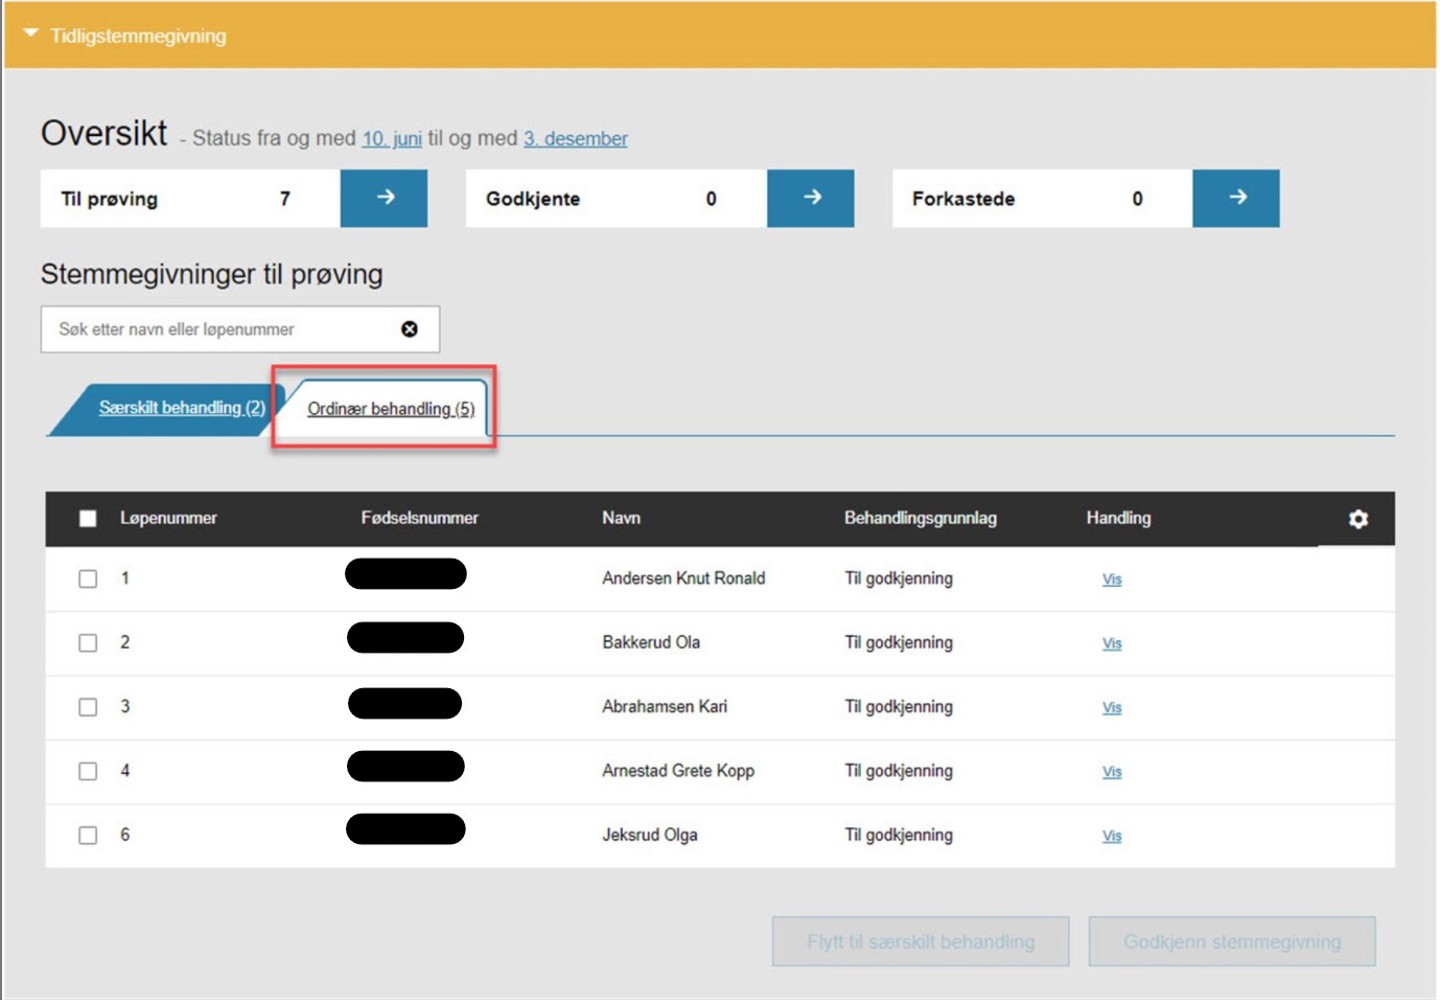This screenshot has width=1440, height=1000.
Task: Tick the checkbox for Jeksrud Olga
Action: [x=88, y=835]
